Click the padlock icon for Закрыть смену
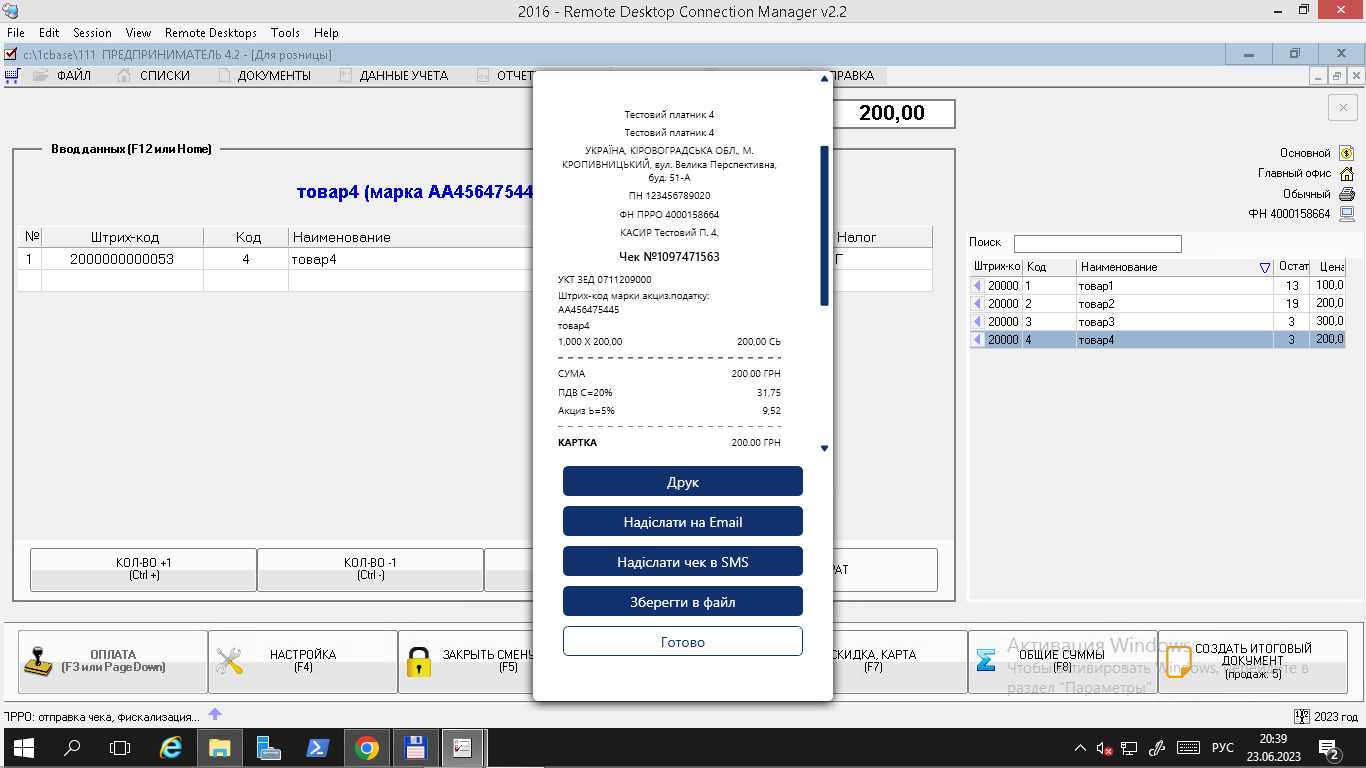 point(418,661)
